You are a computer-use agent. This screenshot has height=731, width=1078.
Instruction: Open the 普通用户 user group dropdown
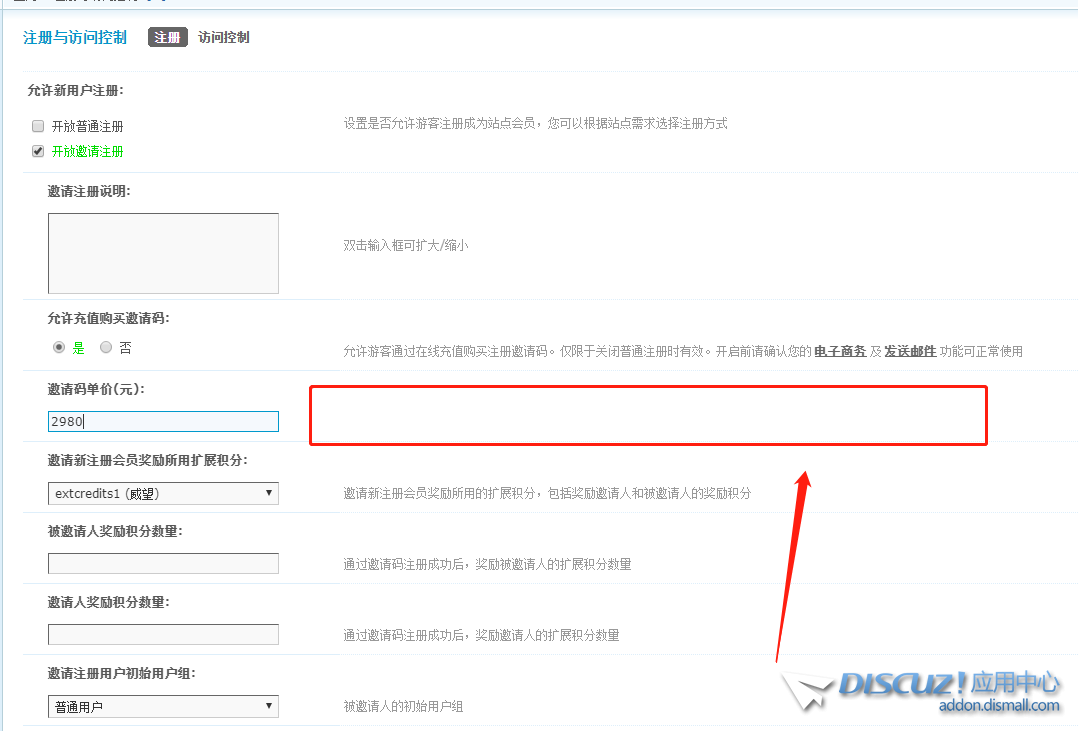163,707
